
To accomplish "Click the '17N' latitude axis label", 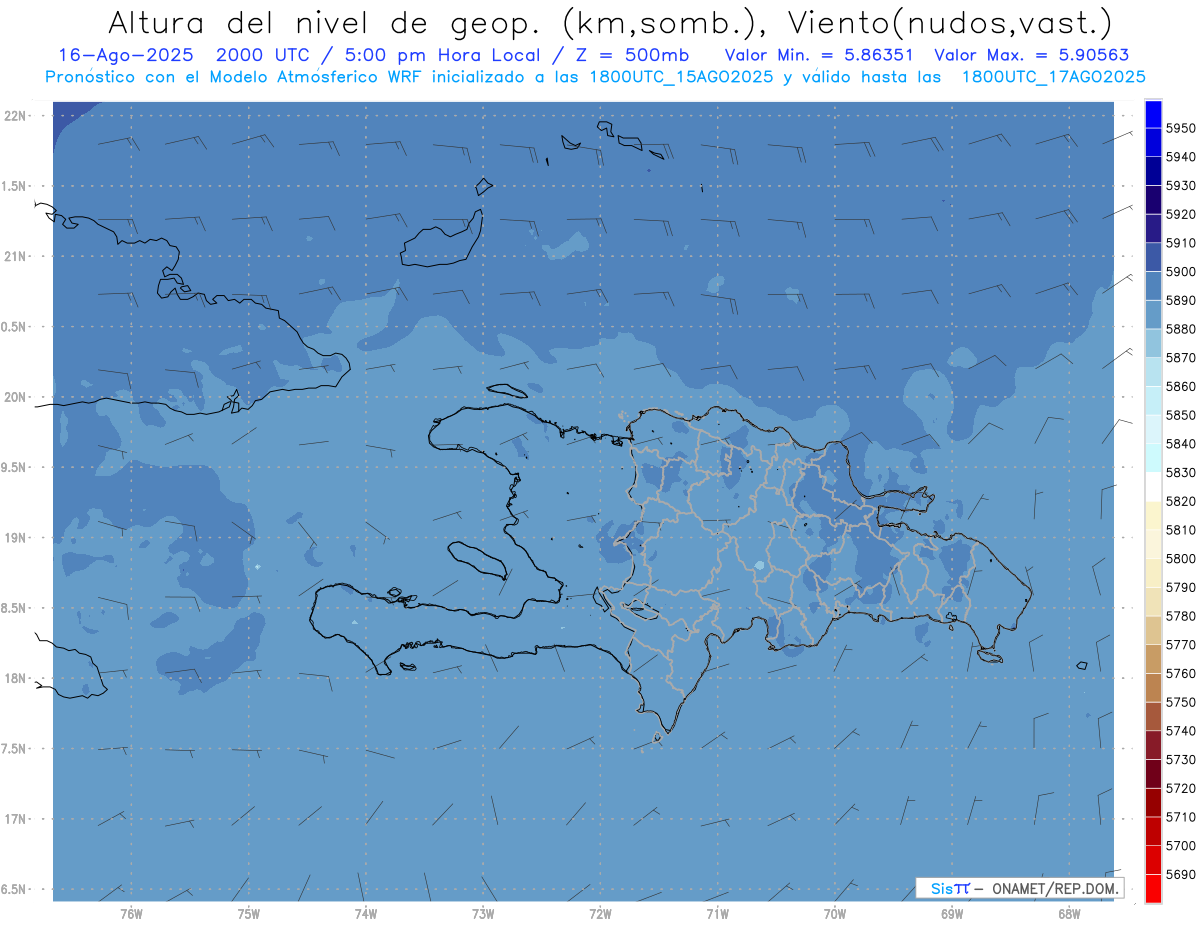I will [x=17, y=819].
